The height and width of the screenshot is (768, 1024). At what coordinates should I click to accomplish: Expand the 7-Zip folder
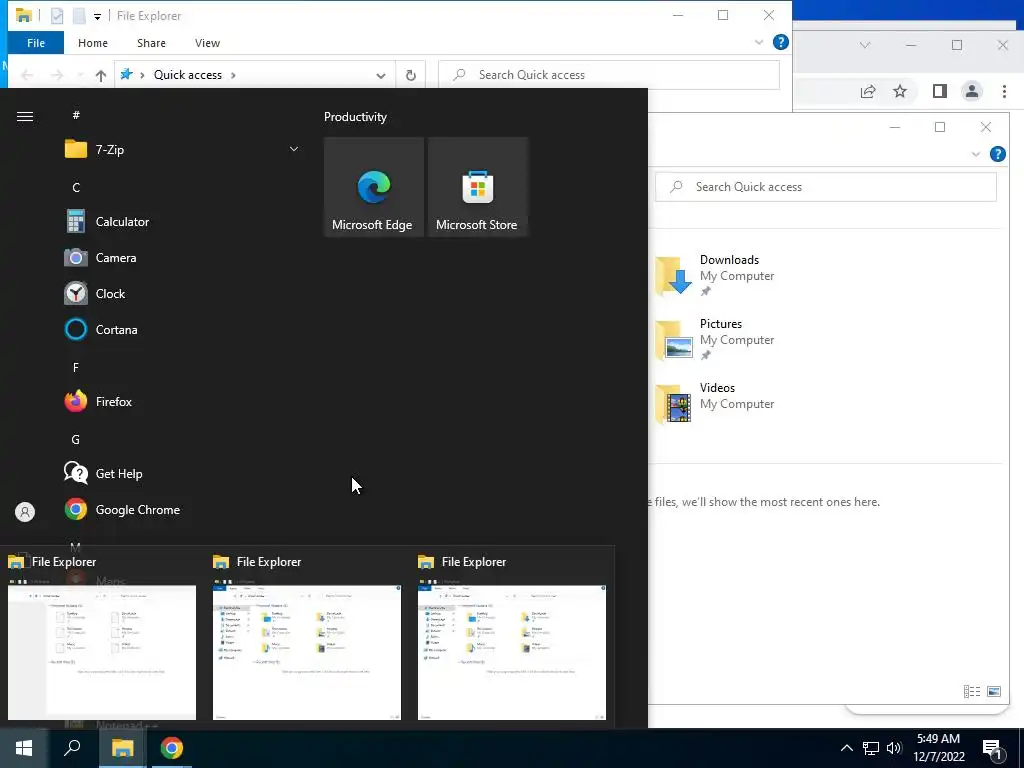[294, 150]
